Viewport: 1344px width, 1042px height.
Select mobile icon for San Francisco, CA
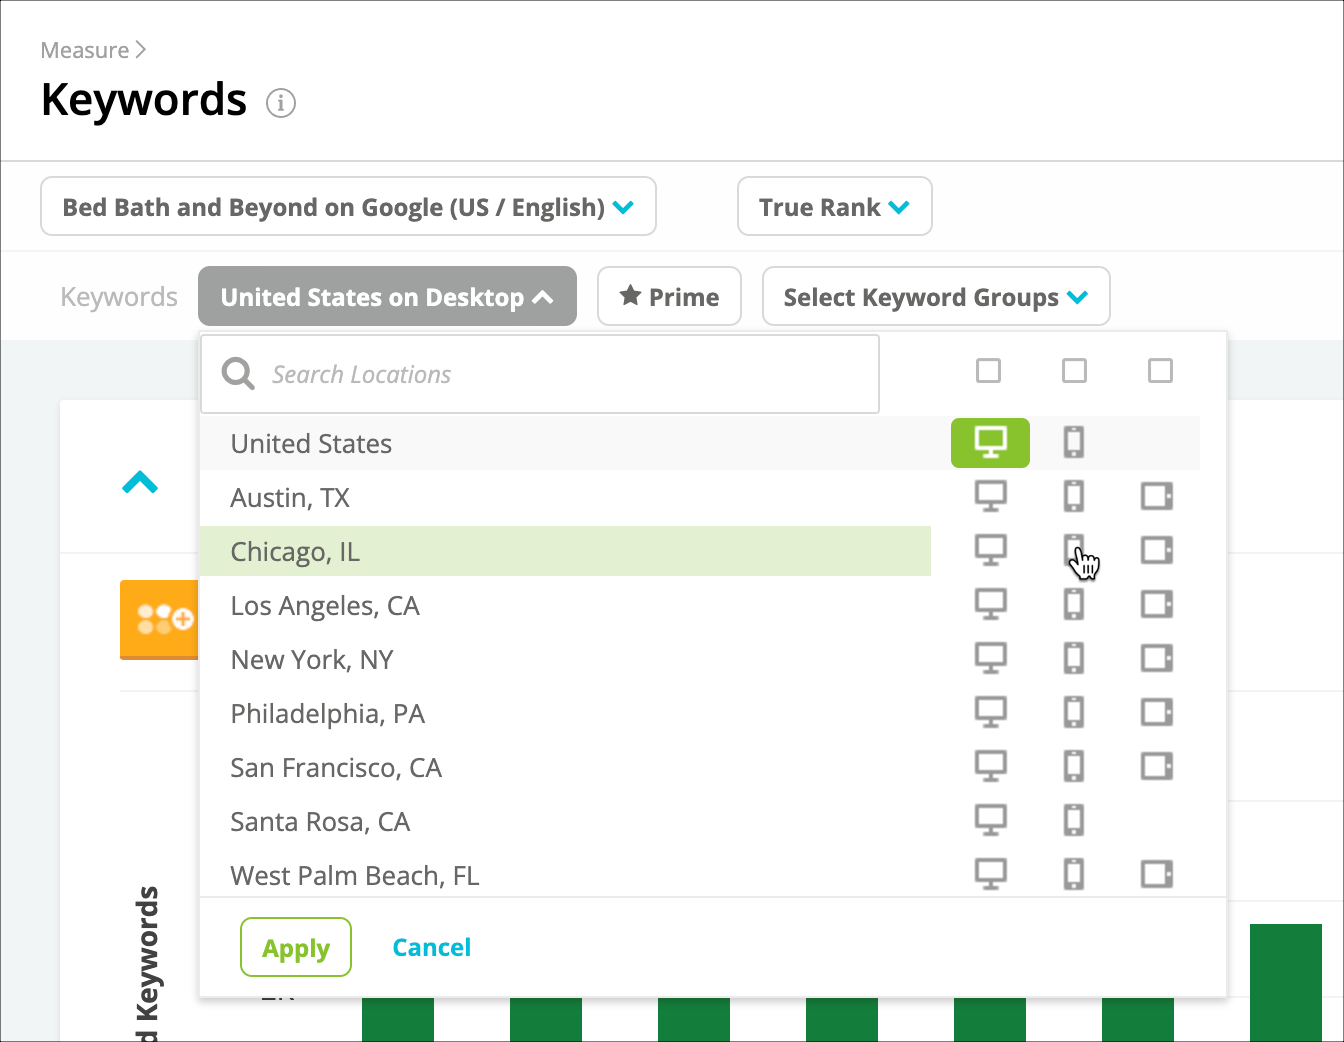coord(1074,767)
